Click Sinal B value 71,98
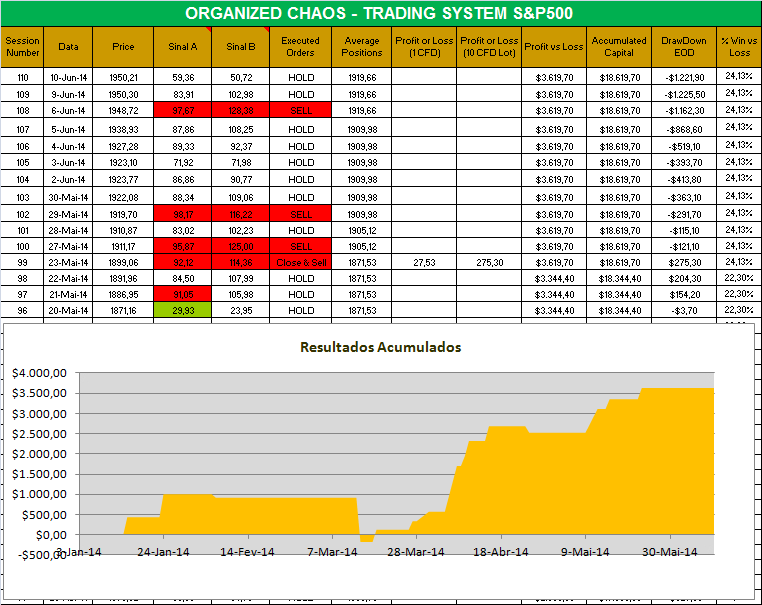Image resolution: width=762 pixels, height=605 pixels. pyautogui.click(x=241, y=162)
